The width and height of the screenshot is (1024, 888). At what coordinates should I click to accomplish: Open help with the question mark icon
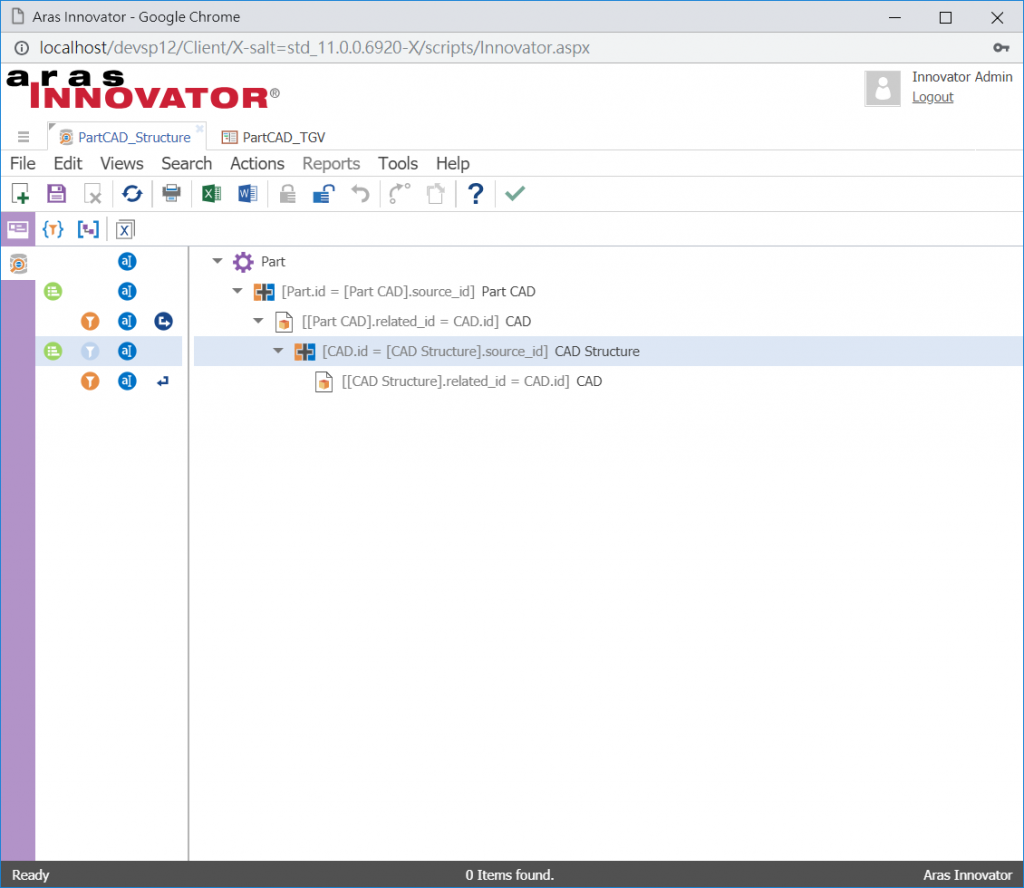475,193
